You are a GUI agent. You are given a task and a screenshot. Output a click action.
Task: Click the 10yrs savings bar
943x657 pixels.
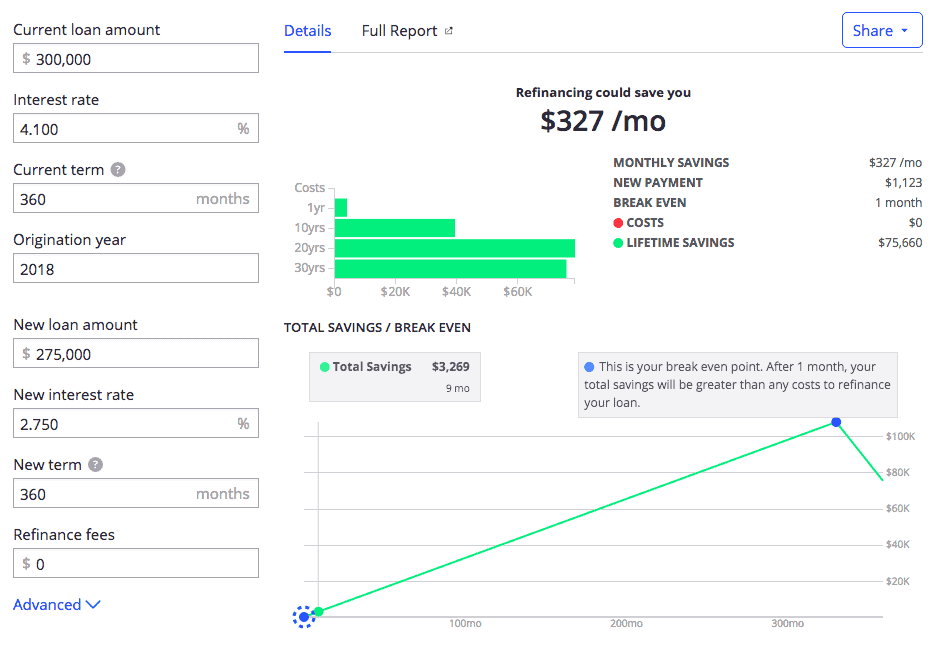point(394,228)
